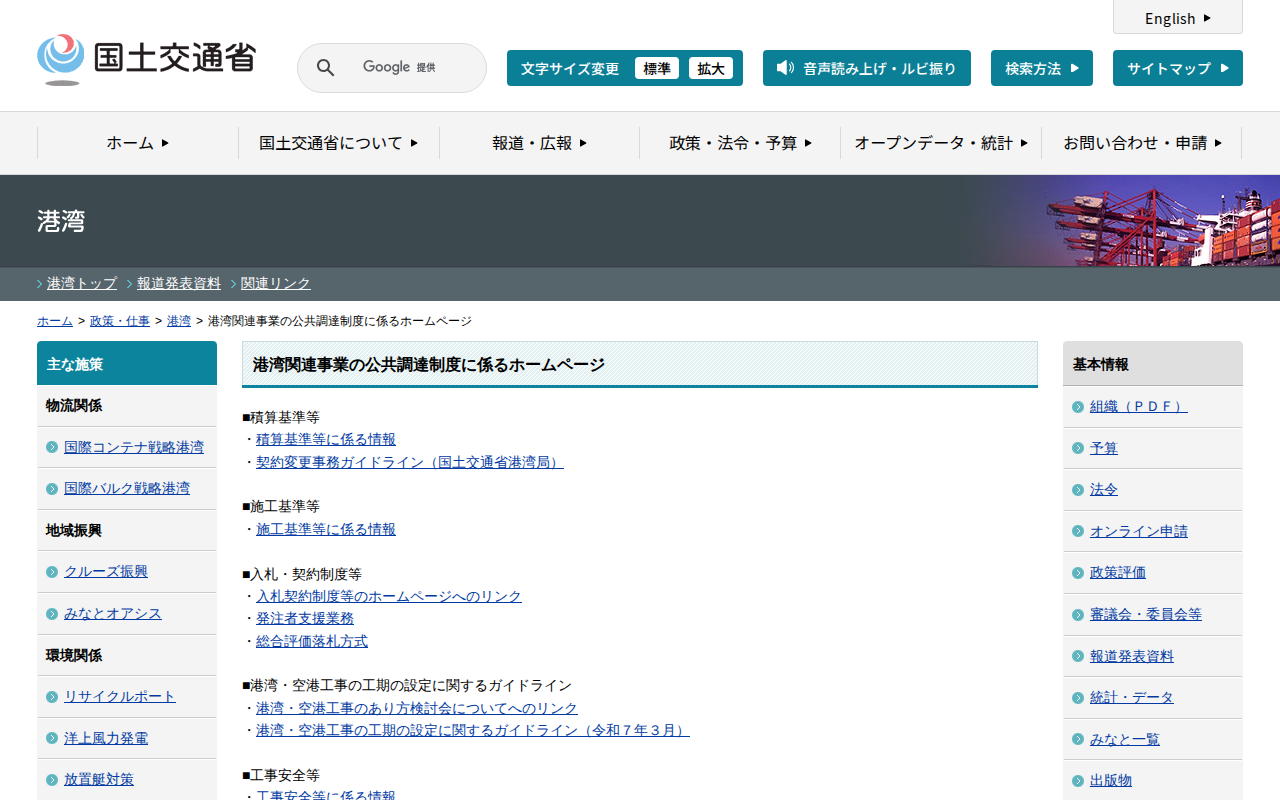Open the 港湾トップ sub-navigation link
The height and width of the screenshot is (800, 1280).
(82, 283)
